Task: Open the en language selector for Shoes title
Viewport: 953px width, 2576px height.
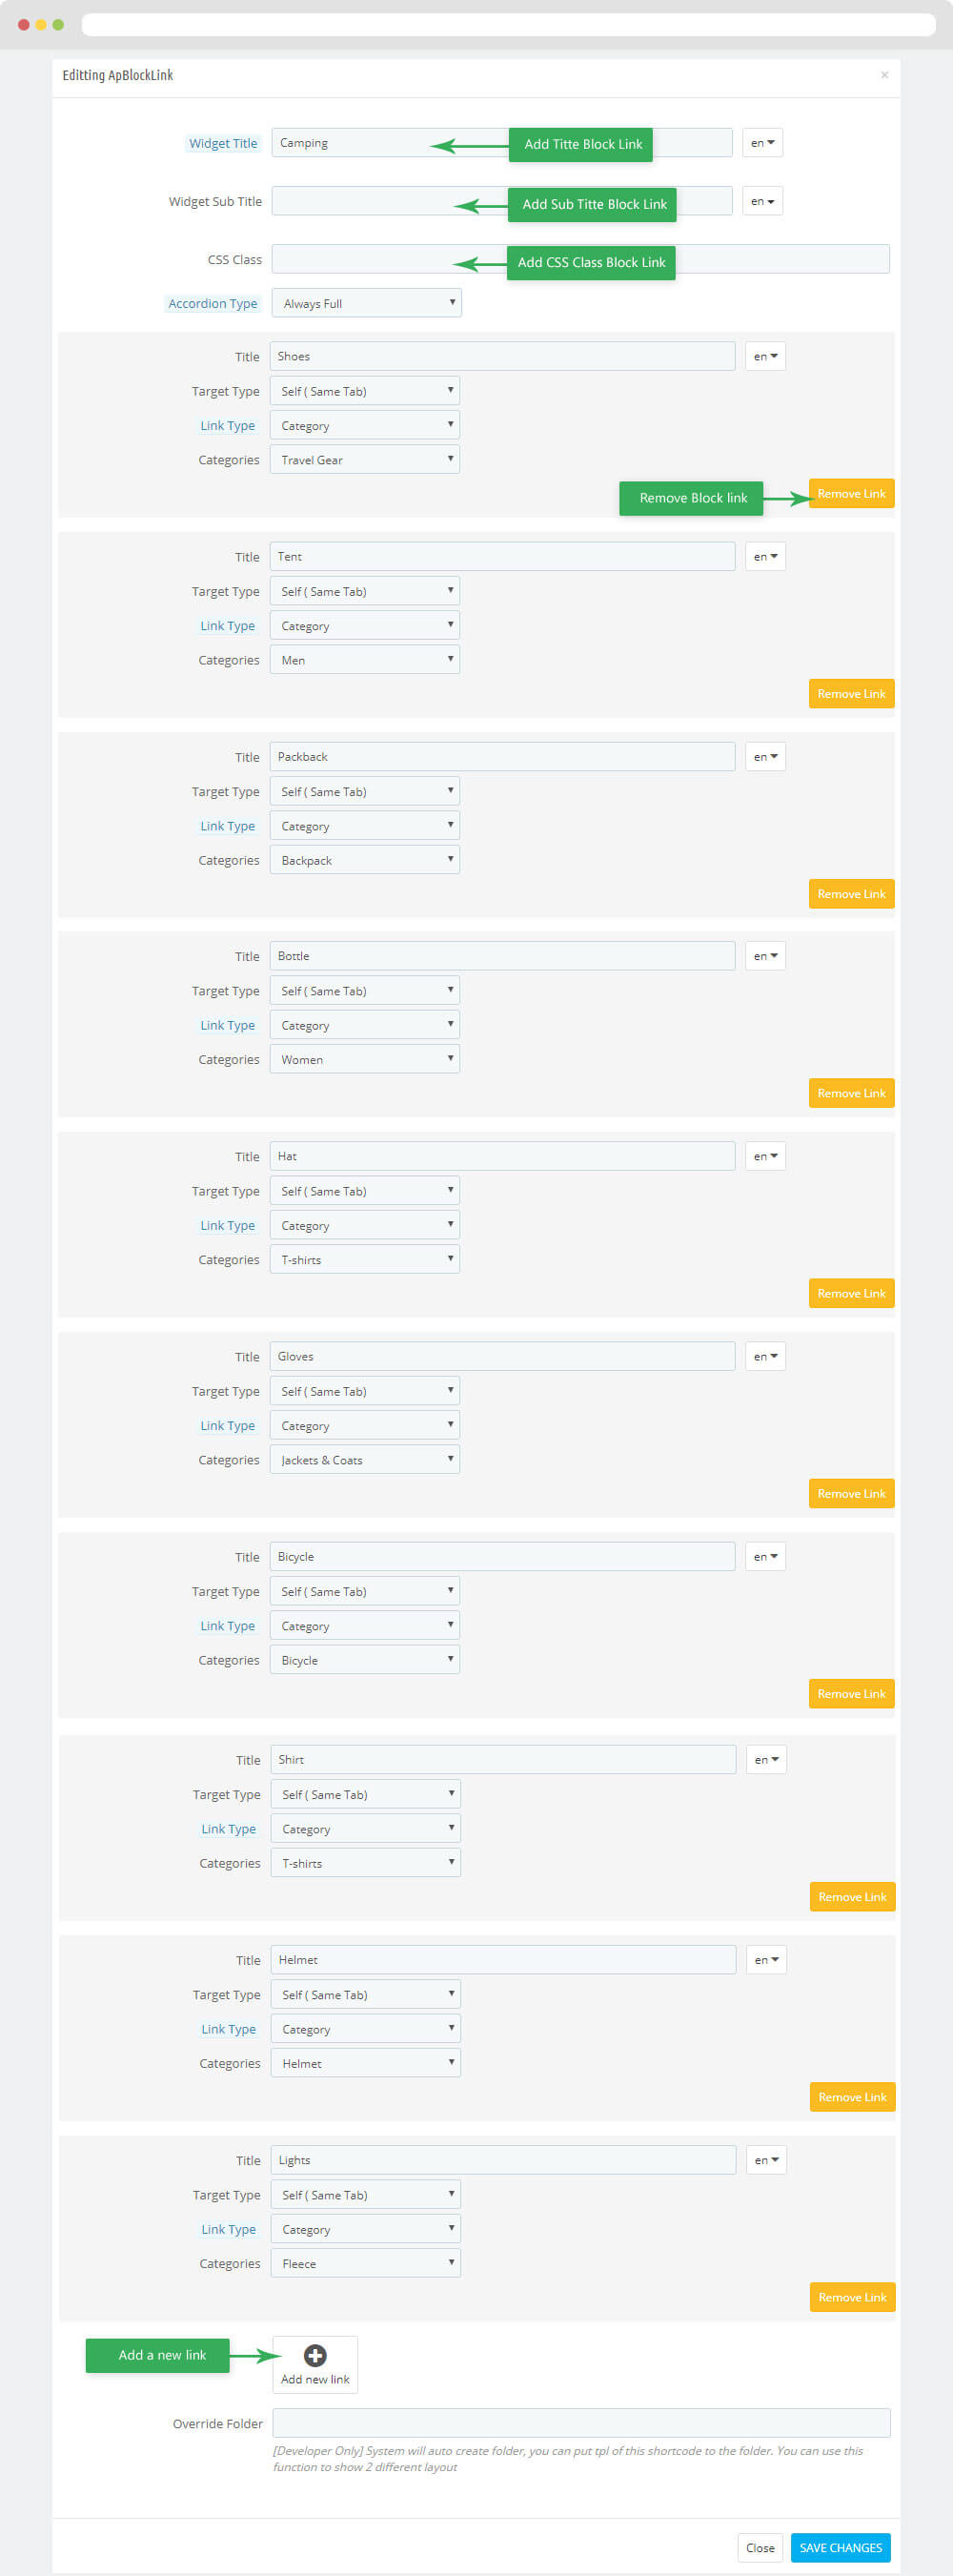Action: (x=765, y=356)
